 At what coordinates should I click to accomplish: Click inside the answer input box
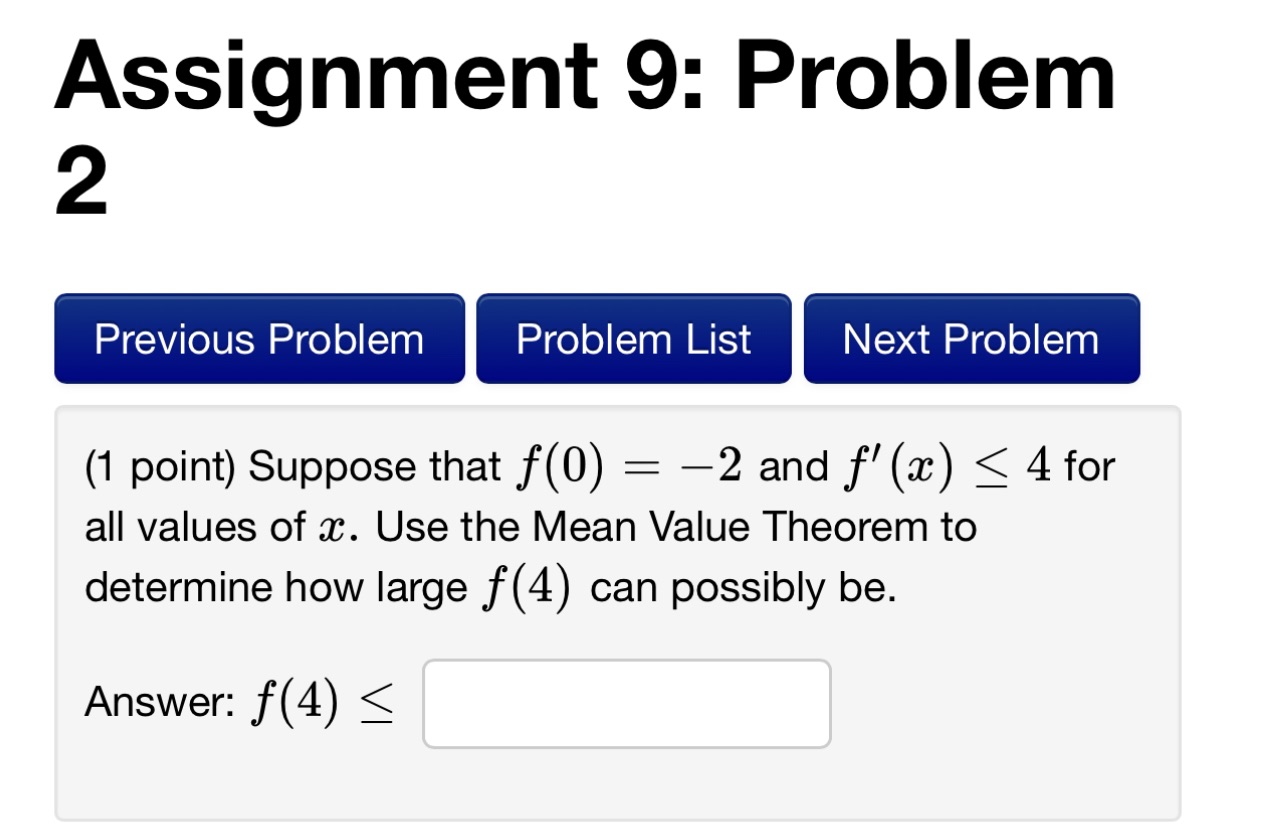pos(625,703)
